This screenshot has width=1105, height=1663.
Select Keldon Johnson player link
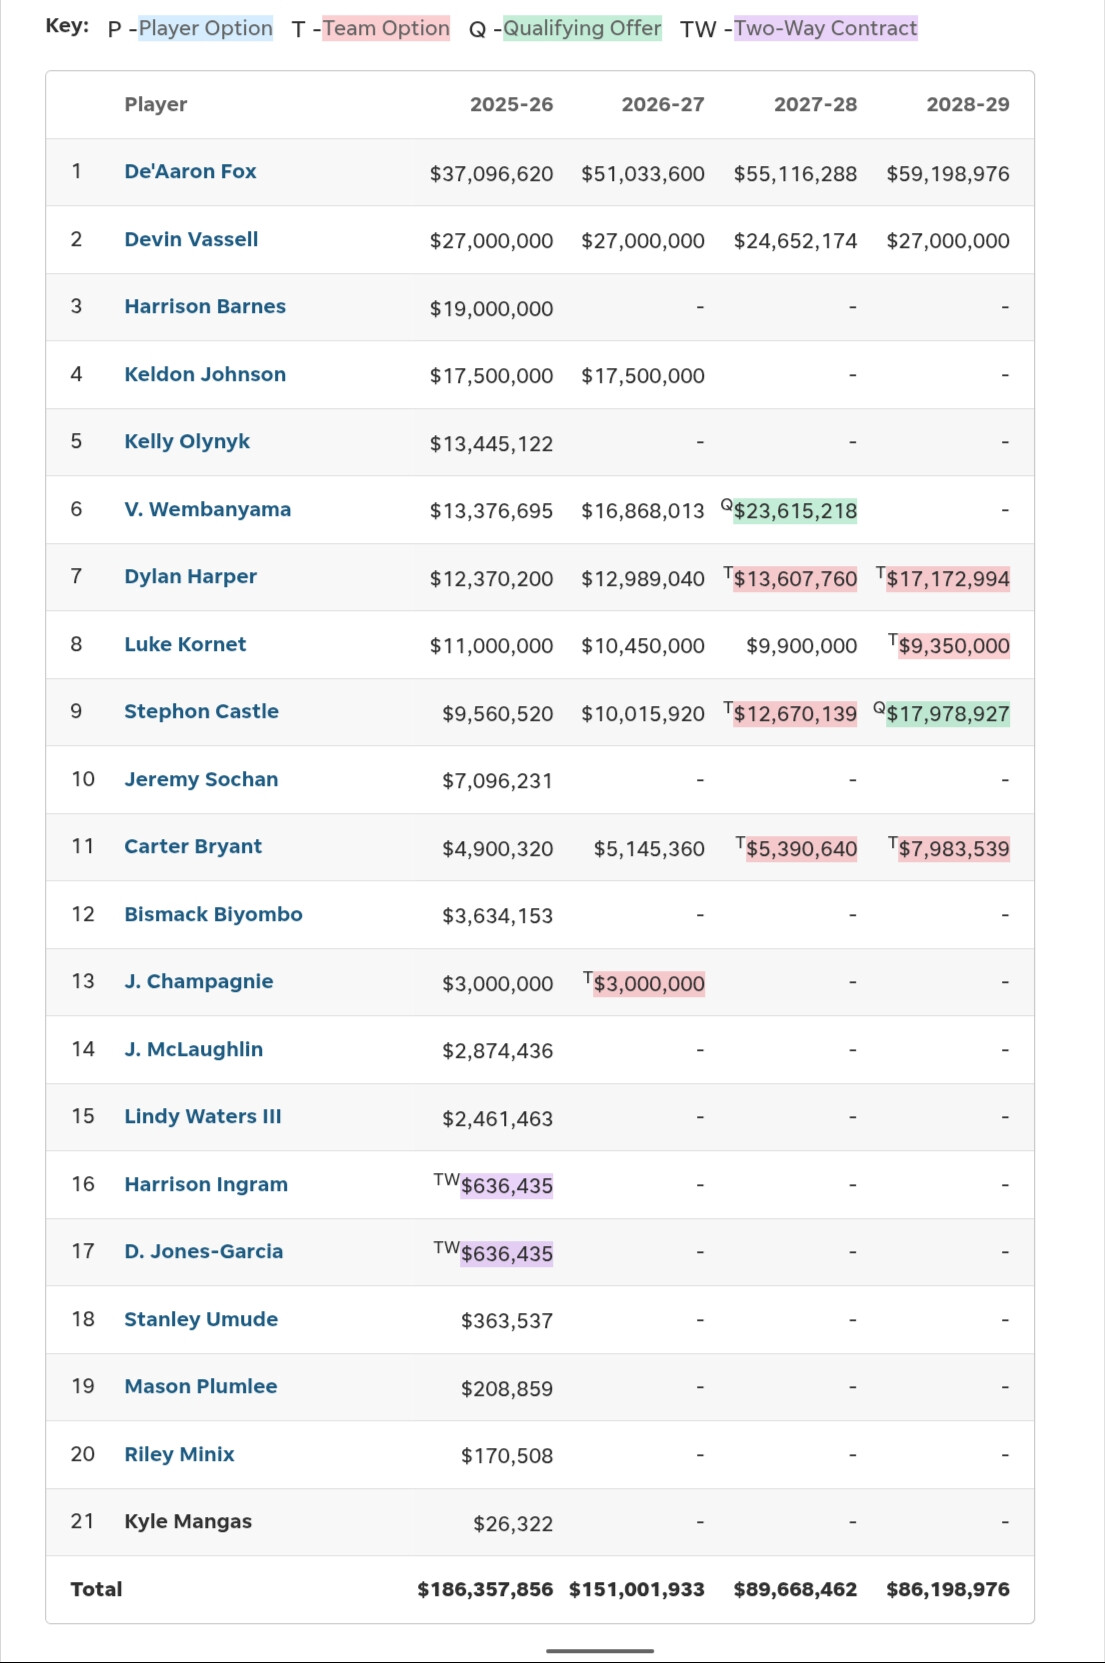pos(205,375)
